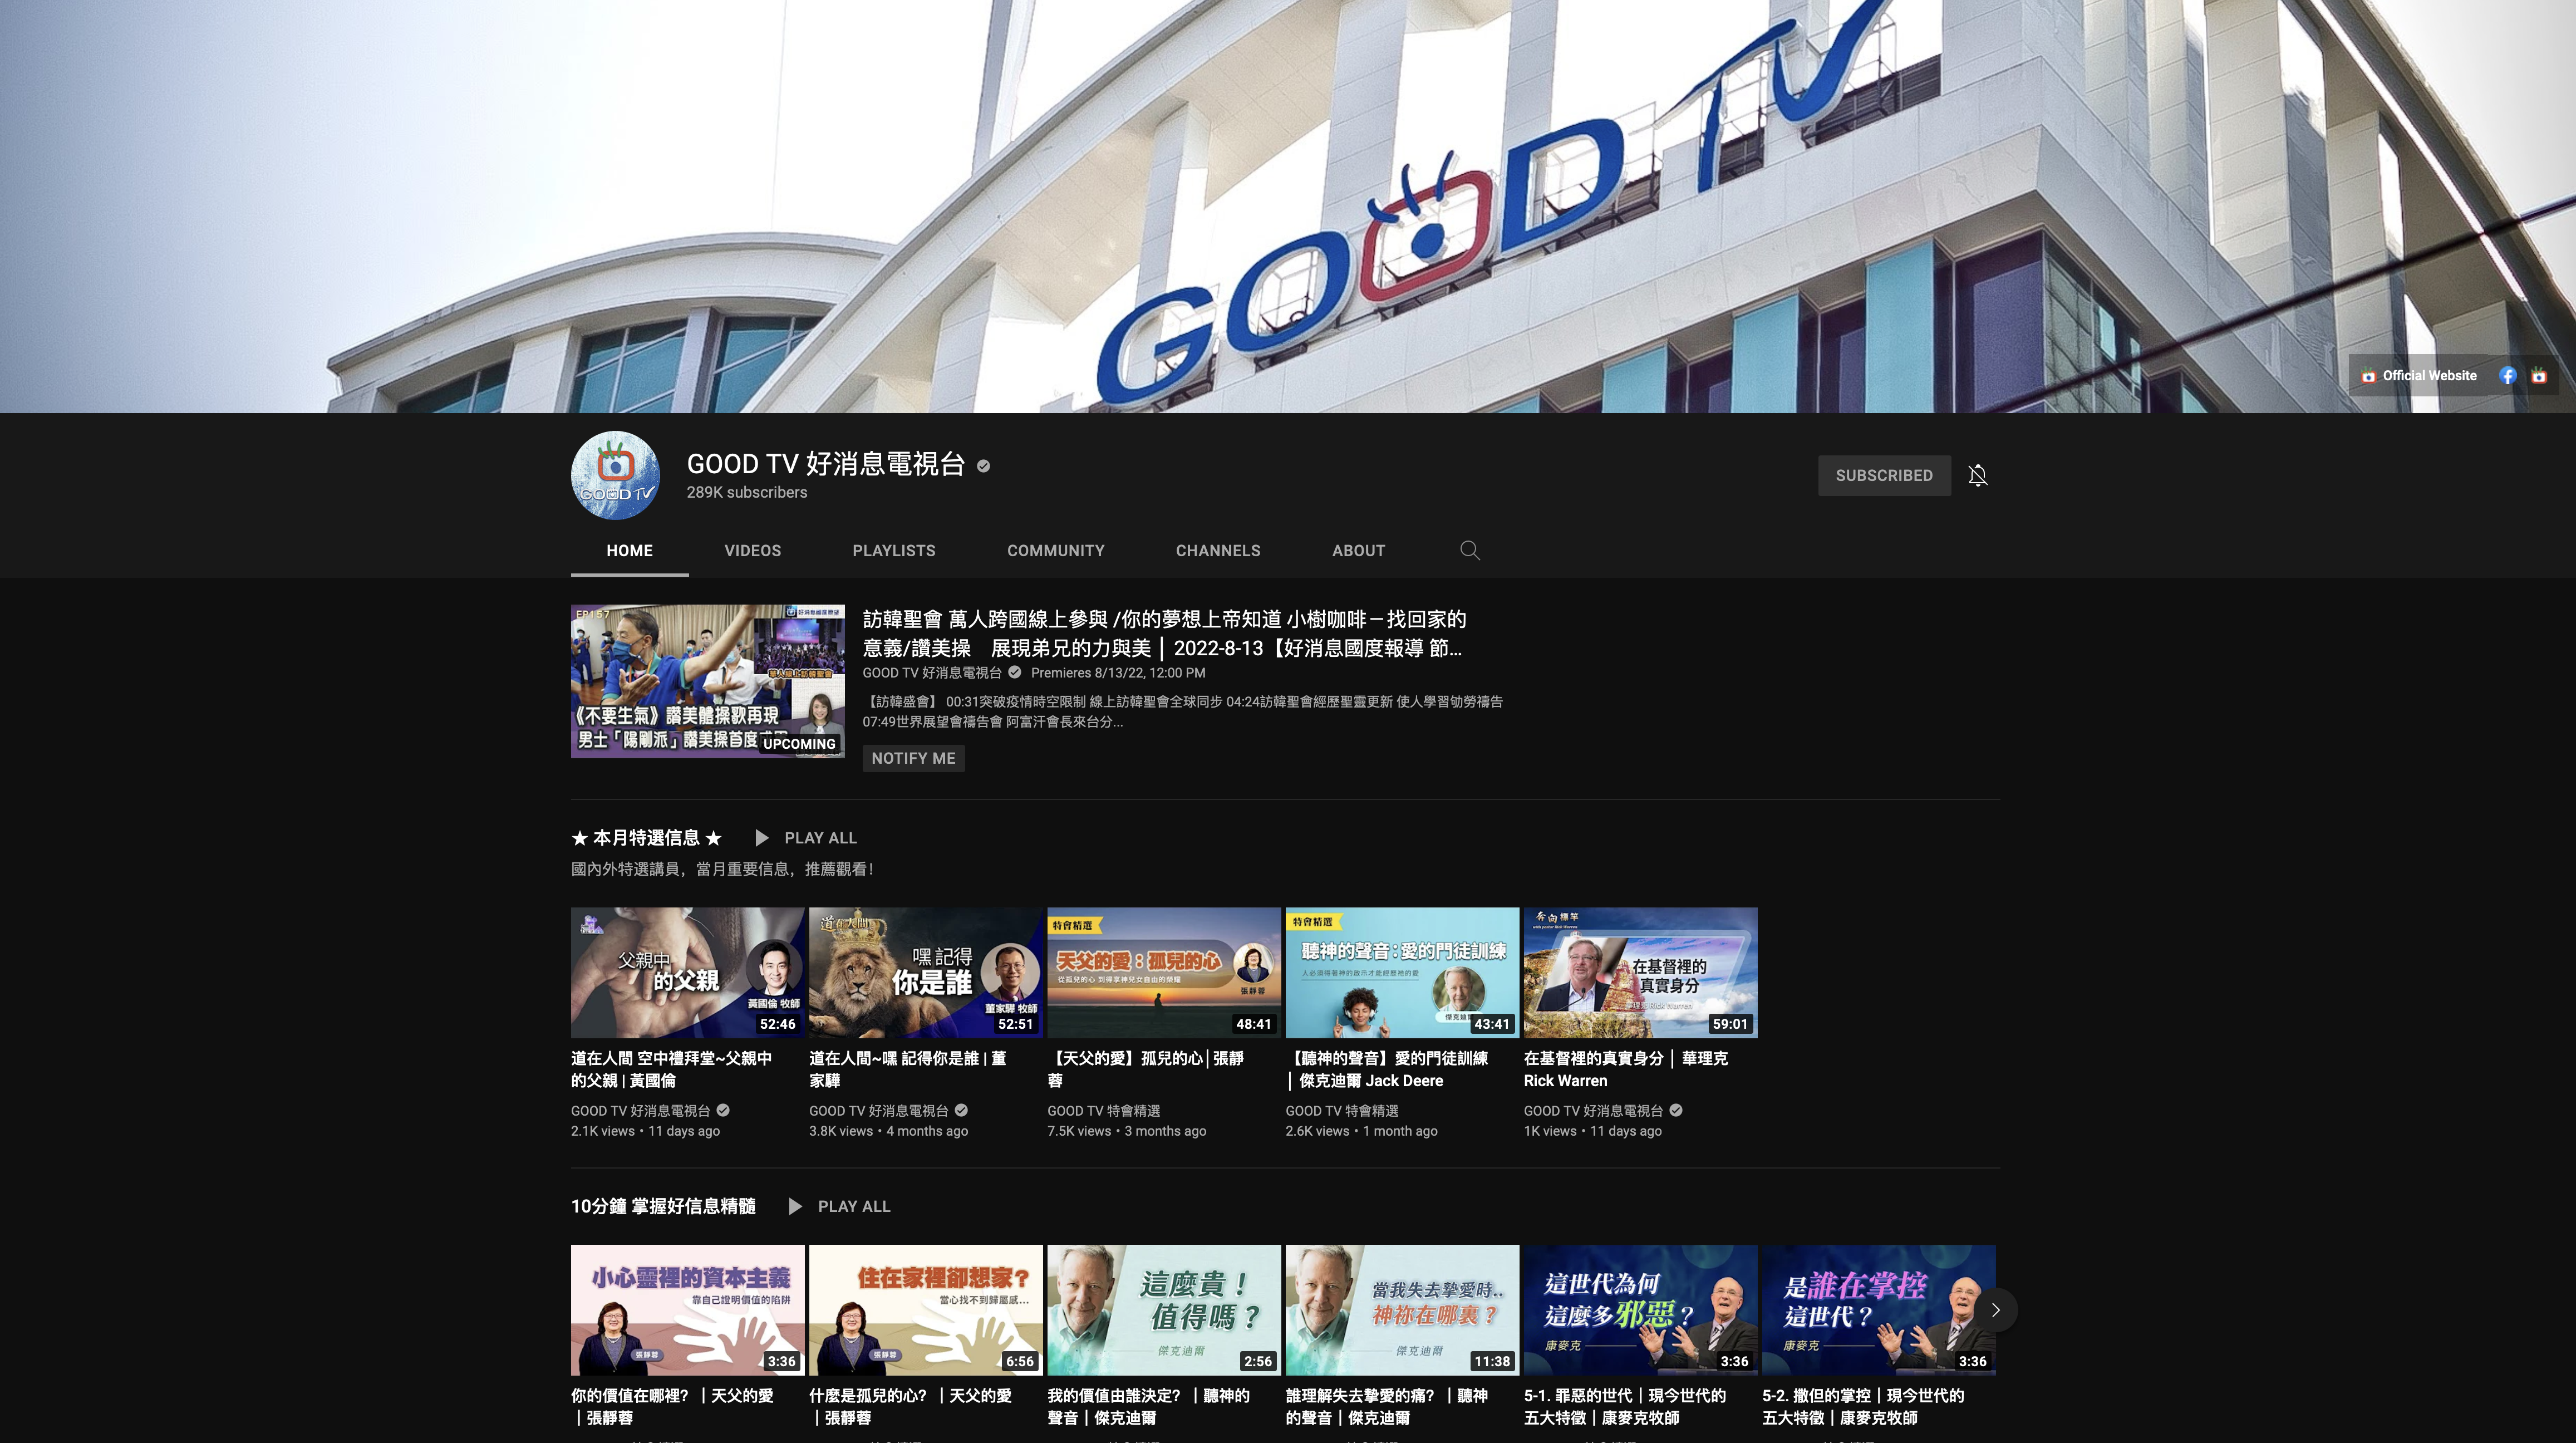Viewport: 2576px width, 1443px height.
Task: Click the play icon beside 10分鐘 掌握好信息精髓
Action: (795, 1207)
